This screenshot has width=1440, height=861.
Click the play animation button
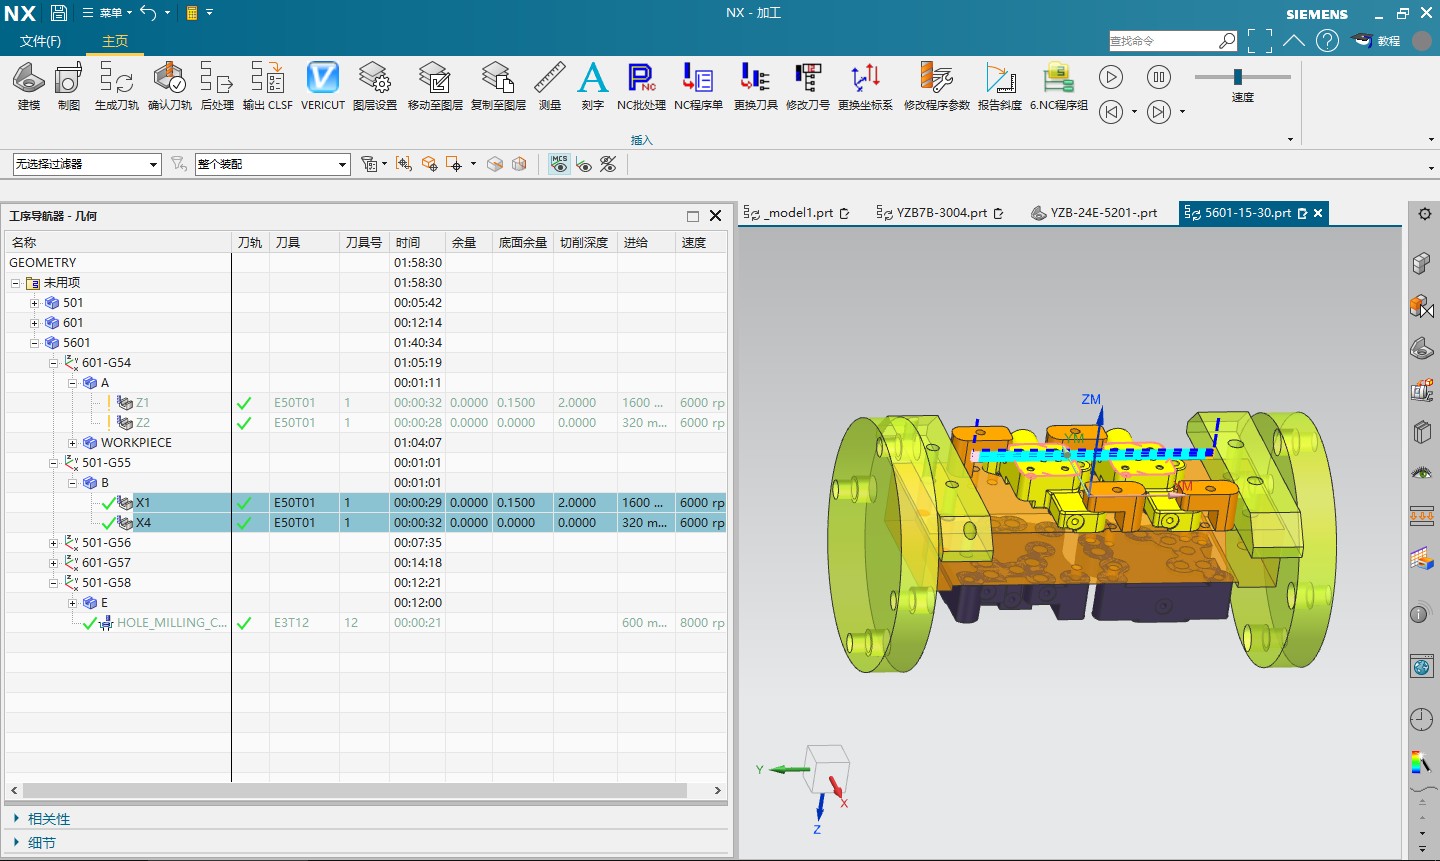[1111, 77]
